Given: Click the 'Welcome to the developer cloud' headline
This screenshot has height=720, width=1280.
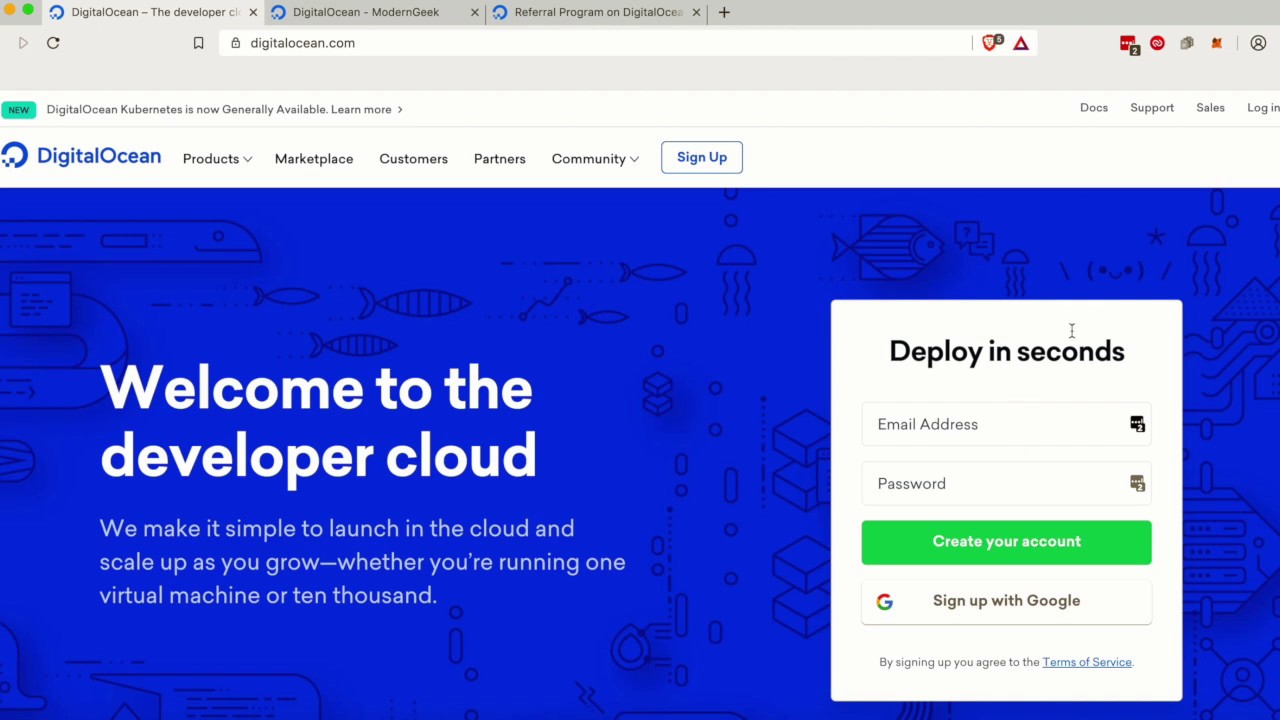Looking at the screenshot, I should click(x=318, y=422).
